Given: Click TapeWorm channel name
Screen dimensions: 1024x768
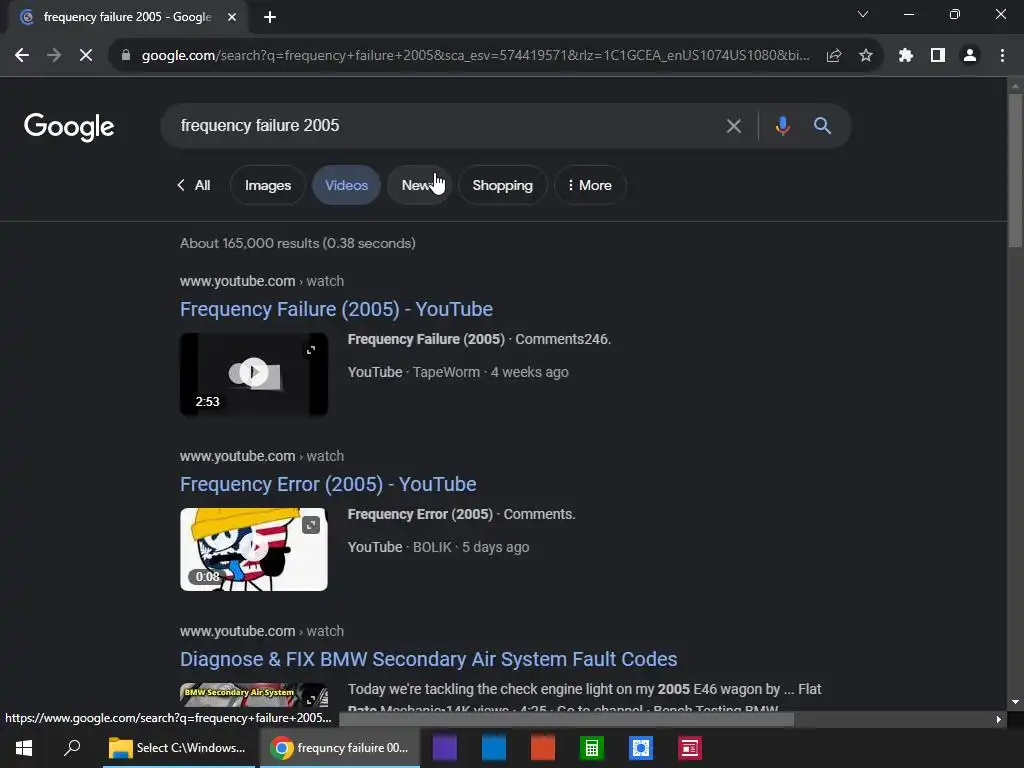Looking at the screenshot, I should click(x=446, y=372).
